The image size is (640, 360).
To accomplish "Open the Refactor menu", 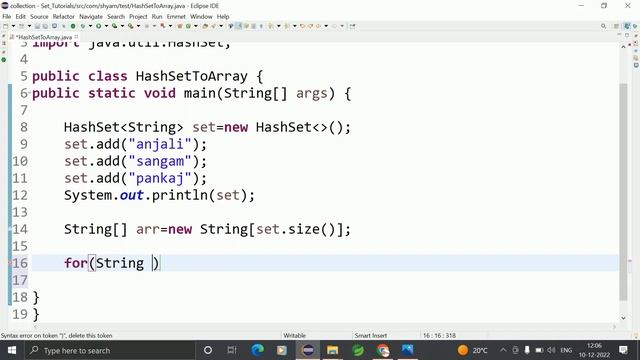I will [x=64, y=17].
